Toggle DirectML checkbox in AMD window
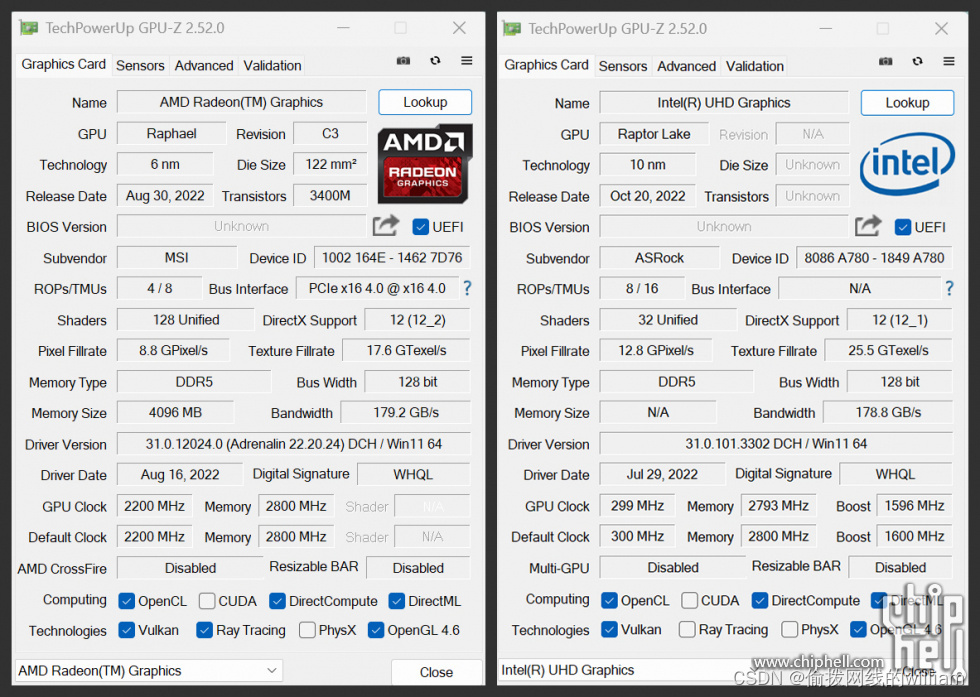 click(396, 601)
